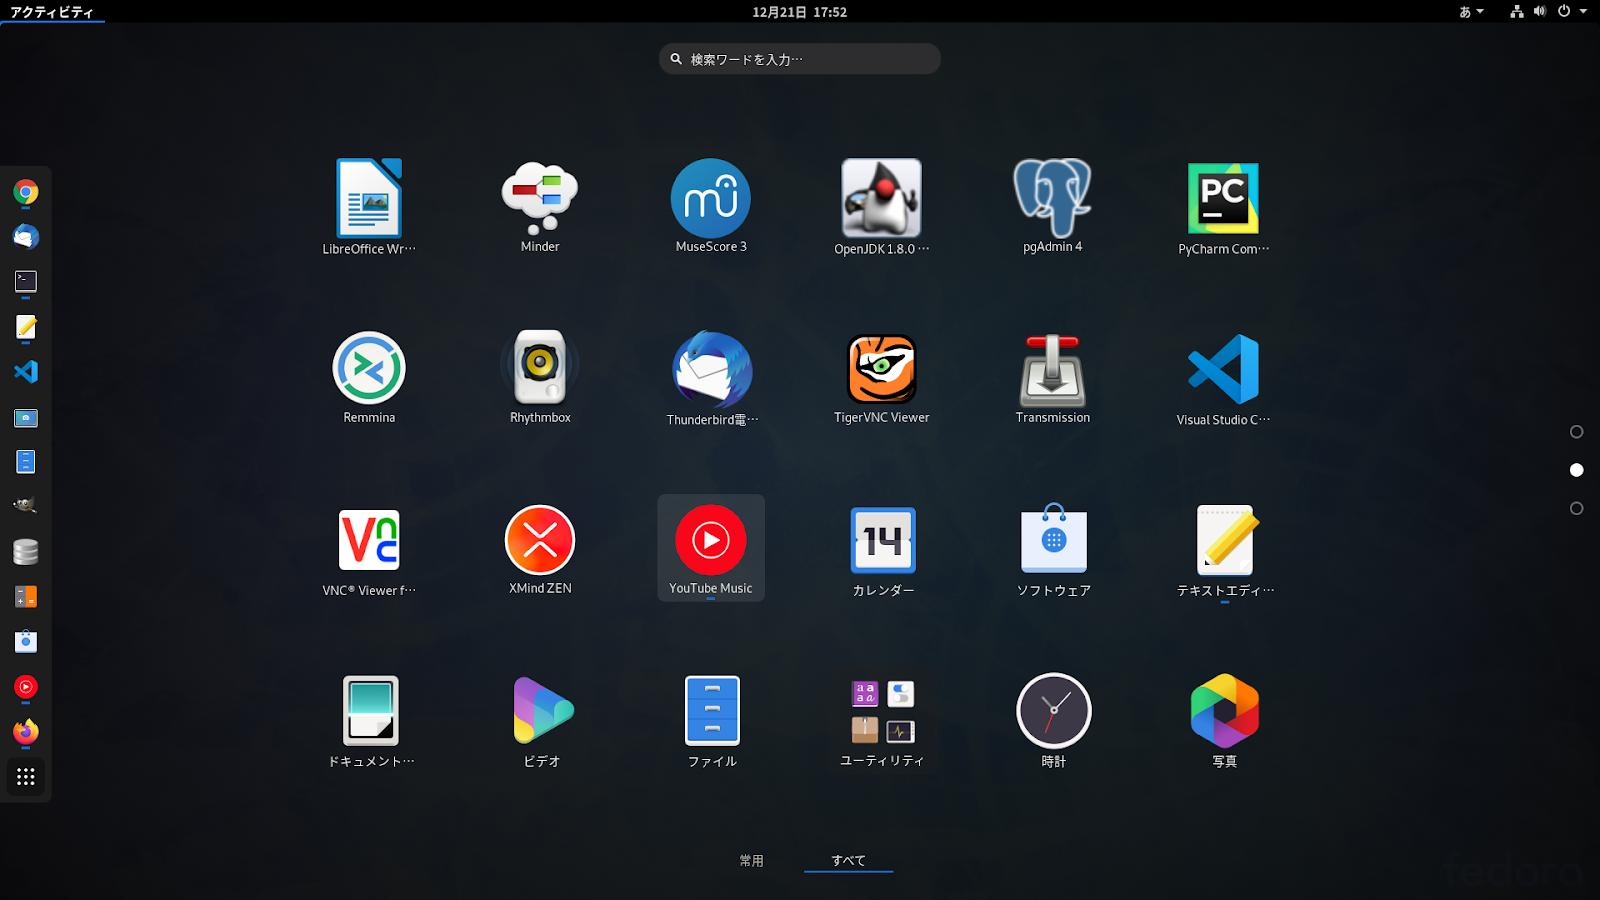Open the calculator from the dock
The image size is (1600, 900).
click(x=26, y=597)
